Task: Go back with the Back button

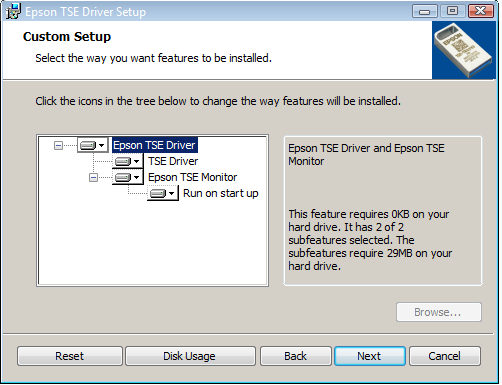Action: [296, 356]
